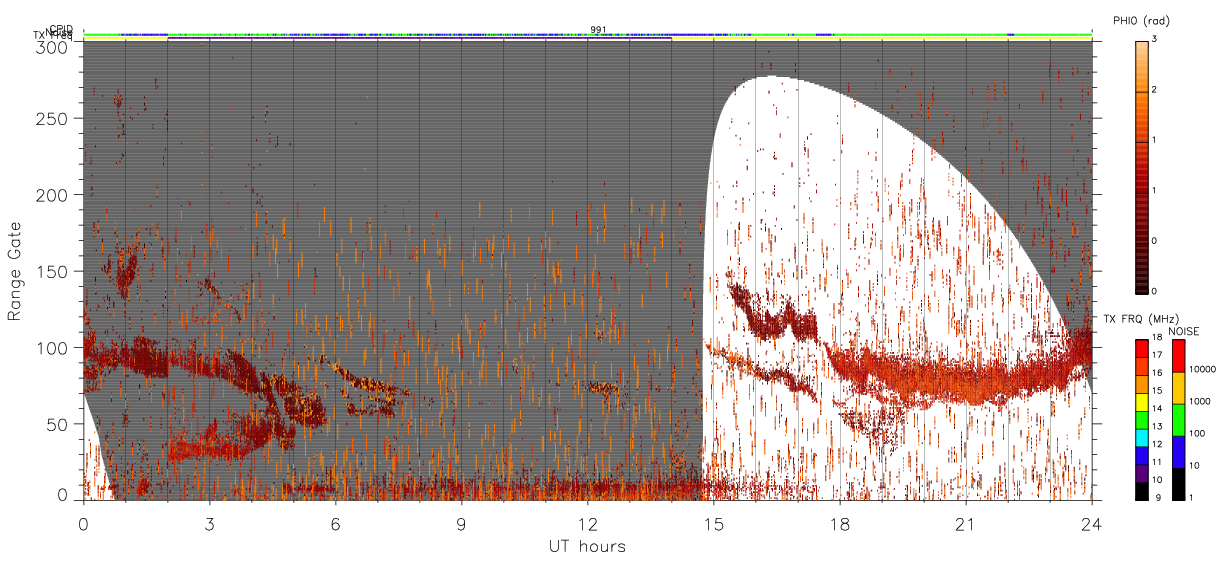Click TX FRQ legend label "16"

coord(1156,373)
